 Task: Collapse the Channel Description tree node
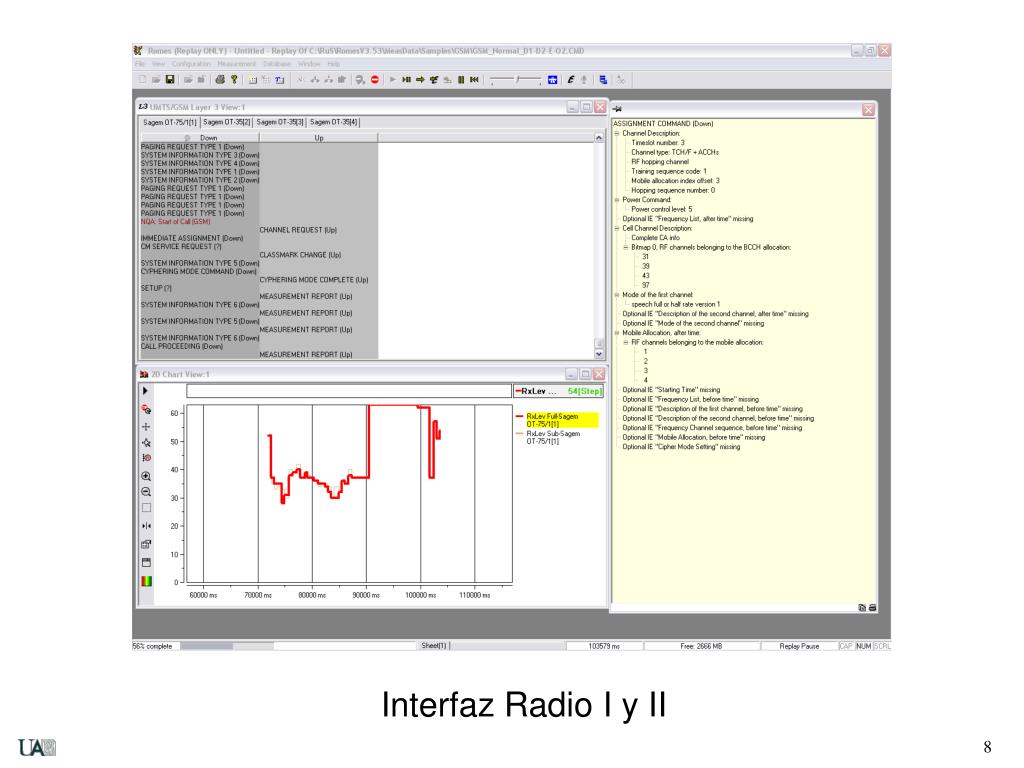pyautogui.click(x=617, y=133)
